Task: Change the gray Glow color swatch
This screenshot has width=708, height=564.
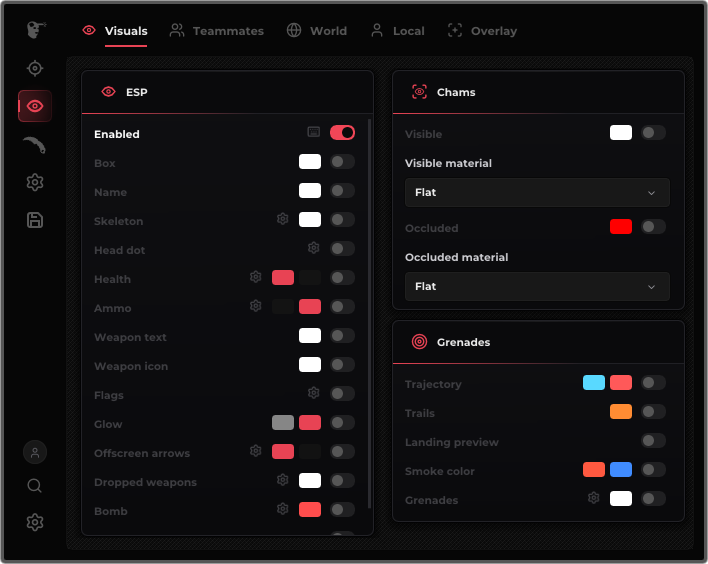Action: coord(283,423)
